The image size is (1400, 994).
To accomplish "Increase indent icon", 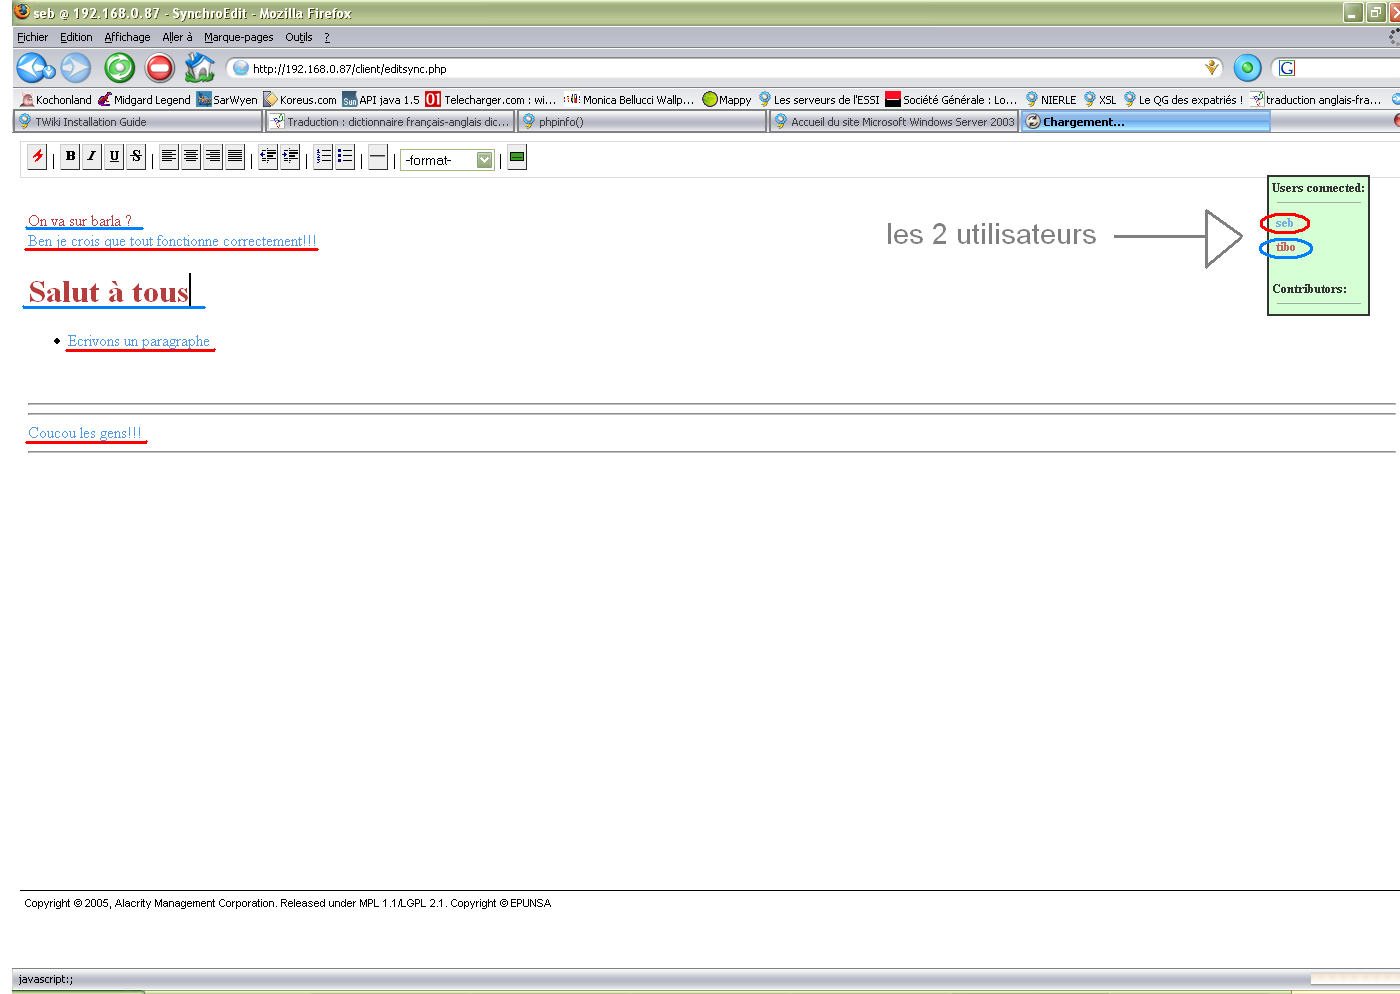I will [290, 157].
